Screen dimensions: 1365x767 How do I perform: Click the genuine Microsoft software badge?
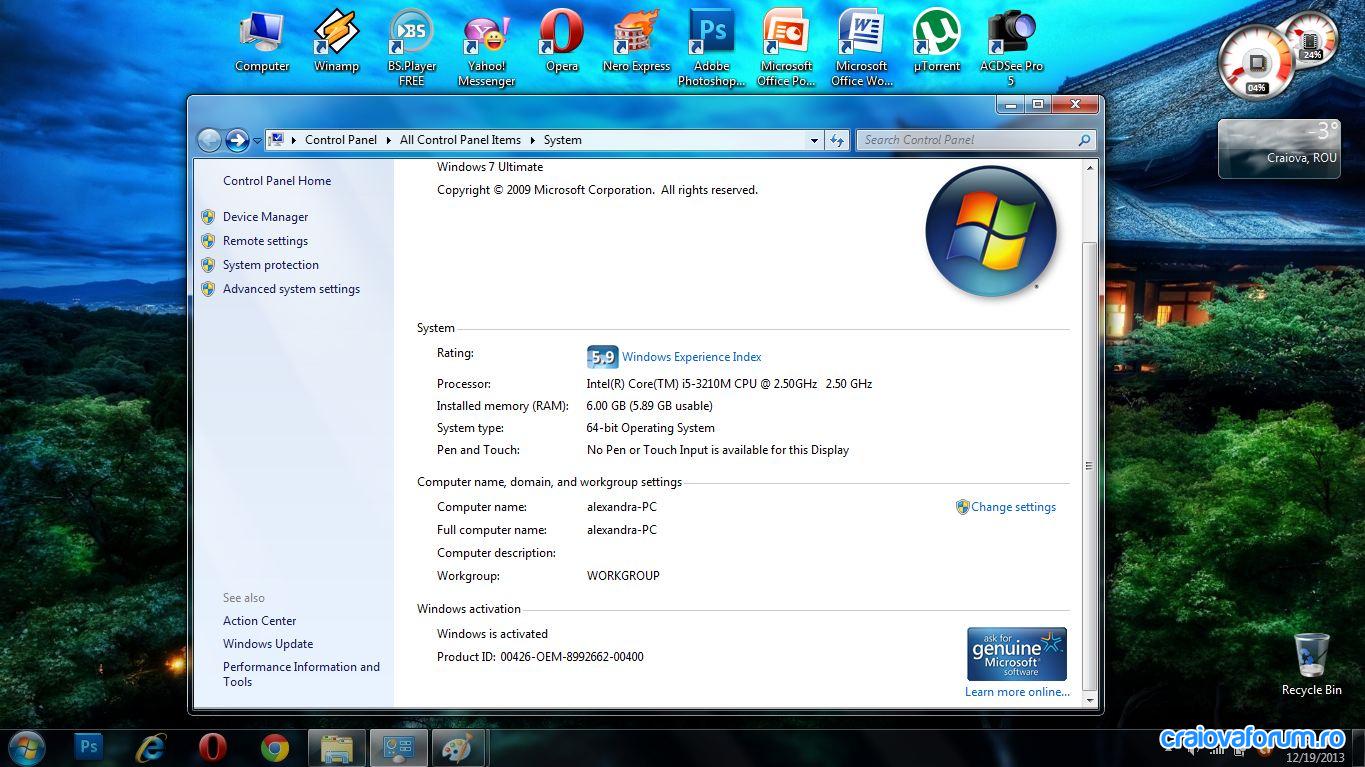tap(1017, 654)
